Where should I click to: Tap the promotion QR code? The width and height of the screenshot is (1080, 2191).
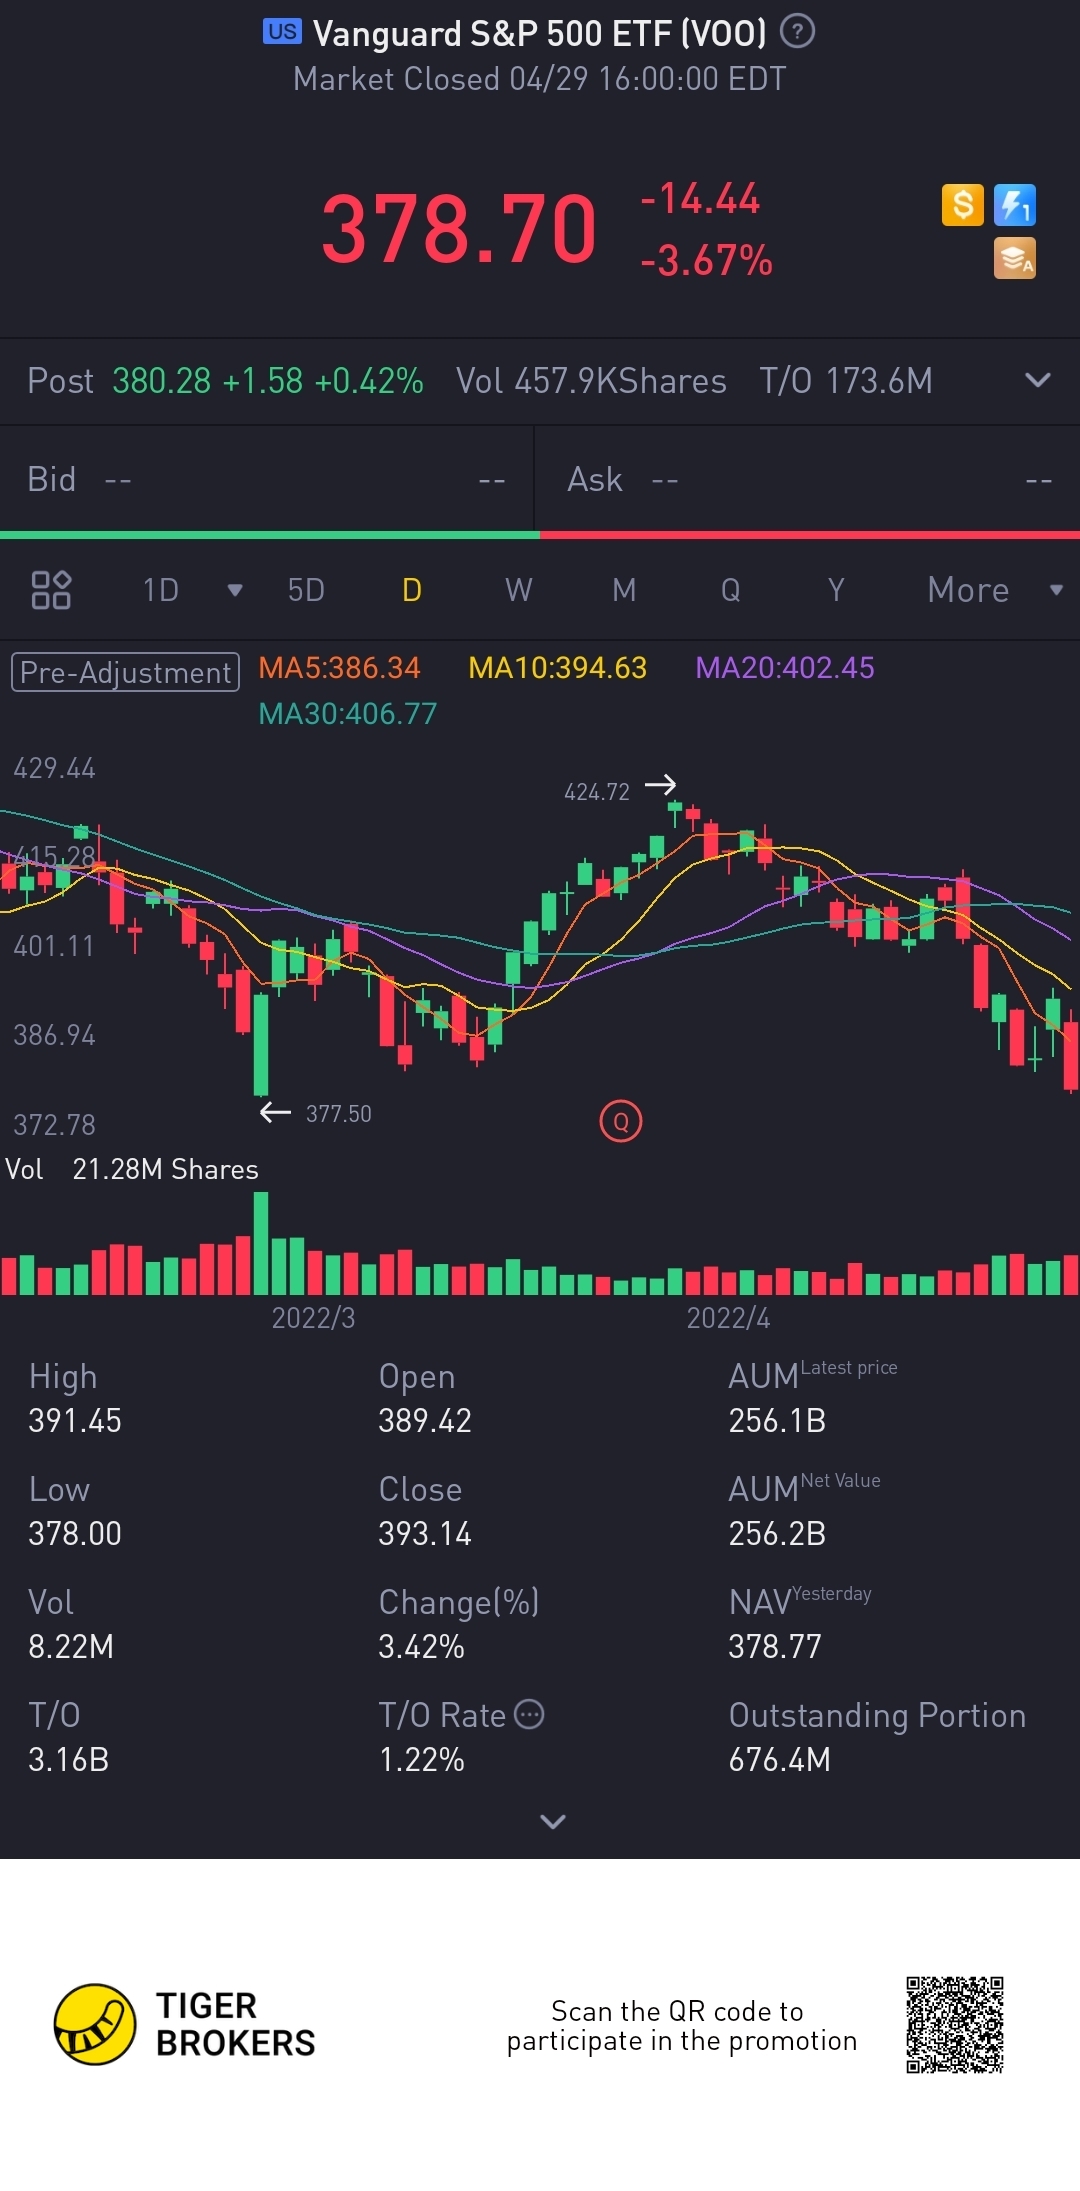point(955,2025)
